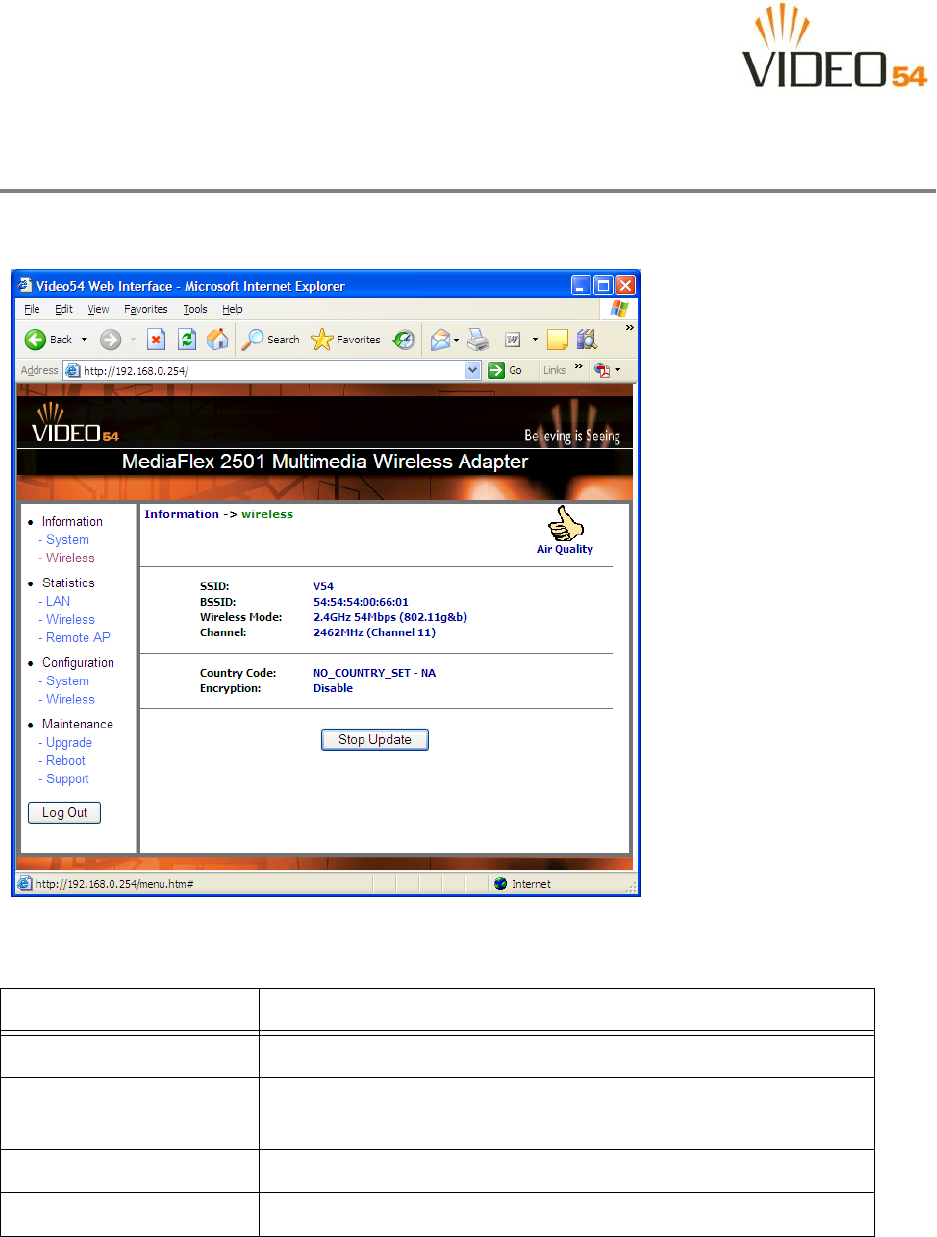This screenshot has height=1237, width=937.
Task: Open the Favorites star toolbar button
Action: tap(346, 339)
